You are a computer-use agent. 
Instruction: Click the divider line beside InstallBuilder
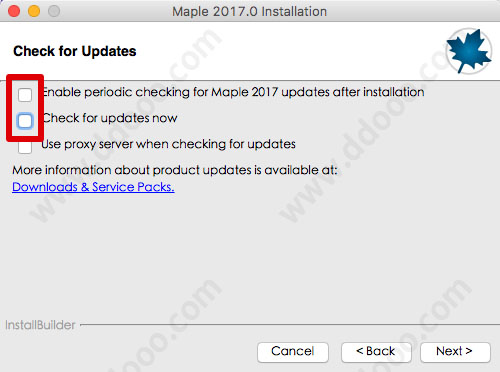[290, 324]
